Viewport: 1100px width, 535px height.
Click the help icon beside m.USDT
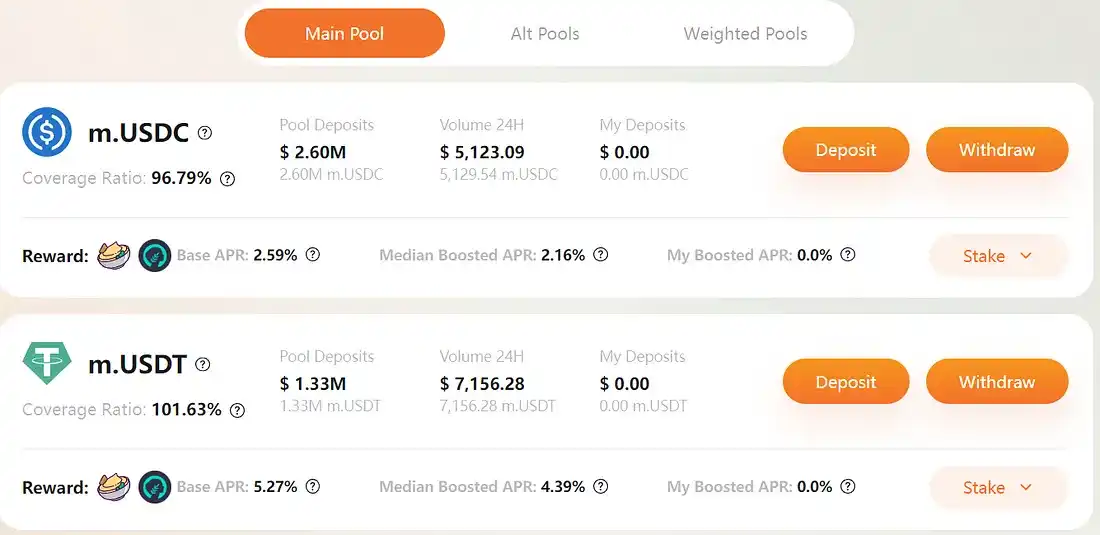click(x=203, y=365)
